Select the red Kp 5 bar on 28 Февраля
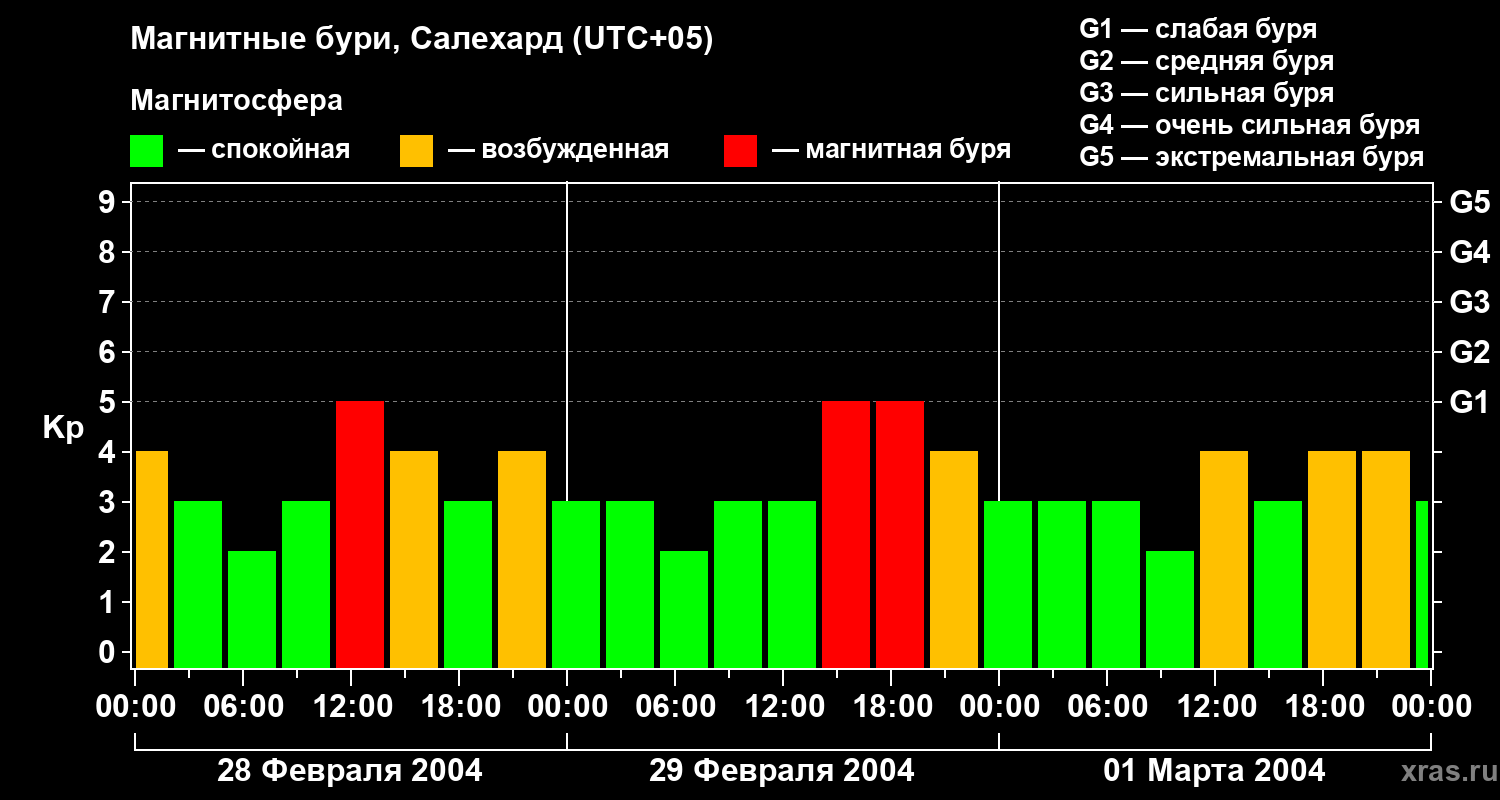The height and width of the screenshot is (800, 1500). (360, 534)
